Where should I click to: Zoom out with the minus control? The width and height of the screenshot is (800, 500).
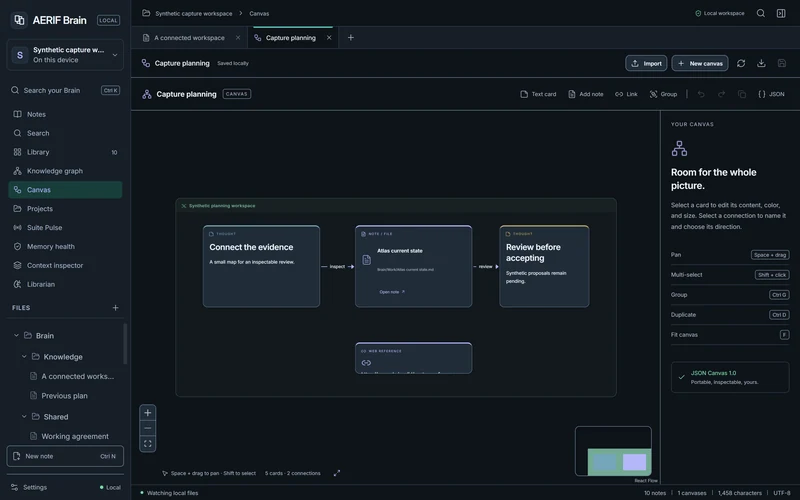coord(147,428)
